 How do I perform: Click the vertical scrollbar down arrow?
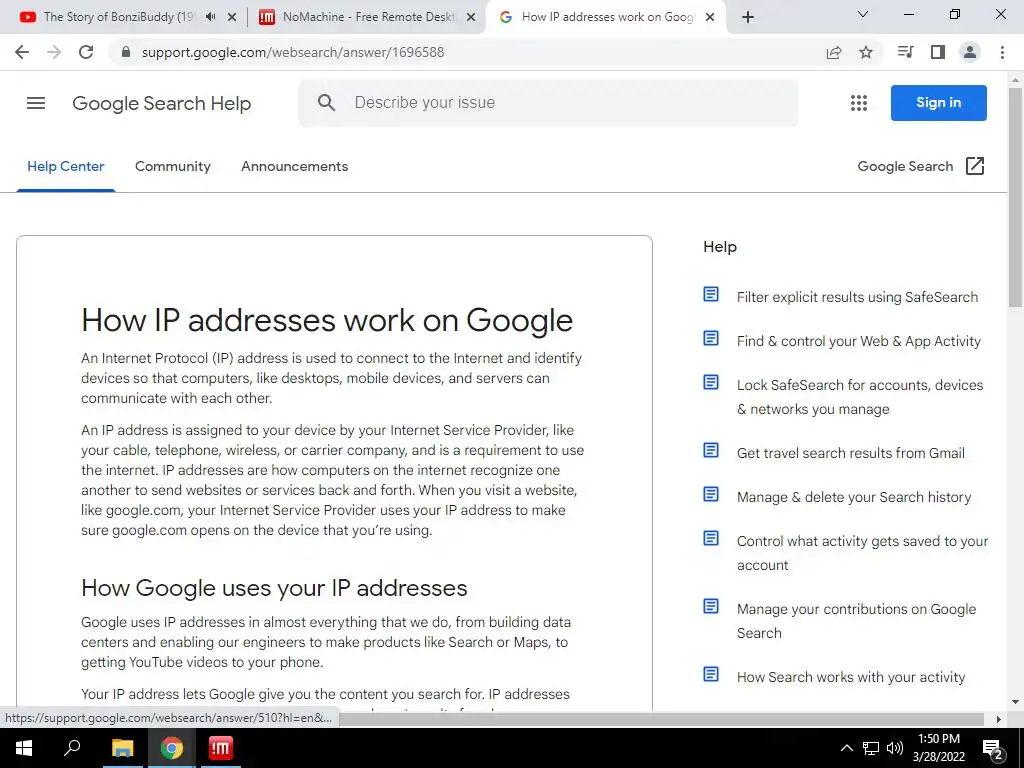pos(1016,703)
